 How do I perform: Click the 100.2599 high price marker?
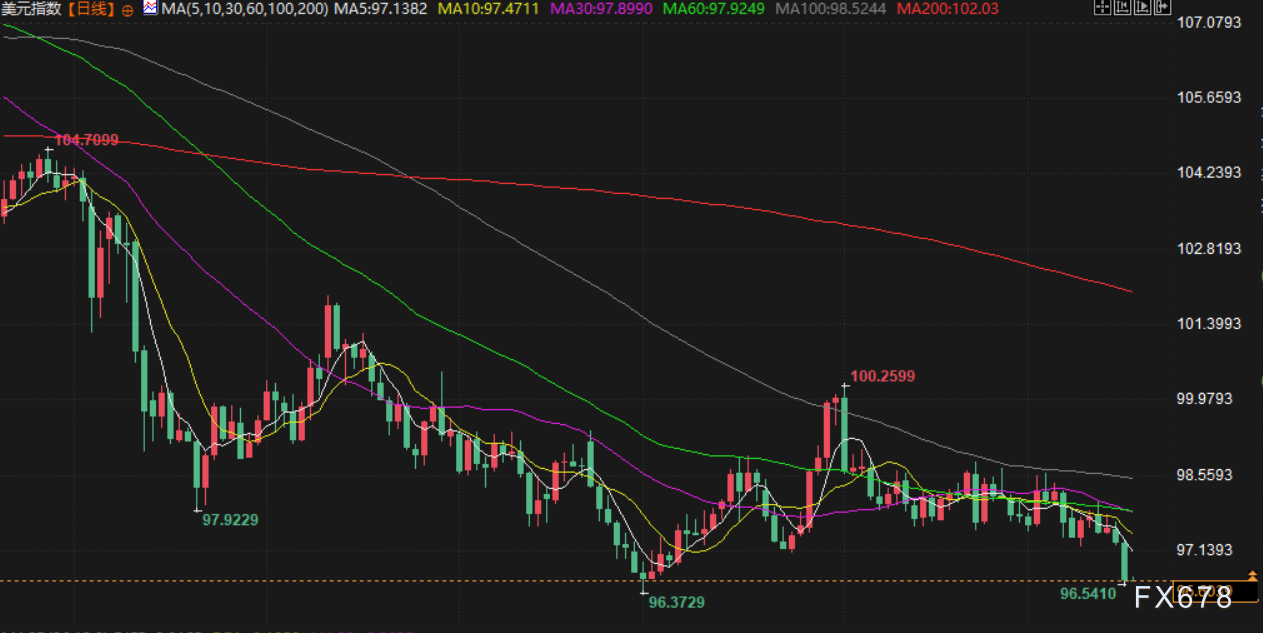[882, 377]
